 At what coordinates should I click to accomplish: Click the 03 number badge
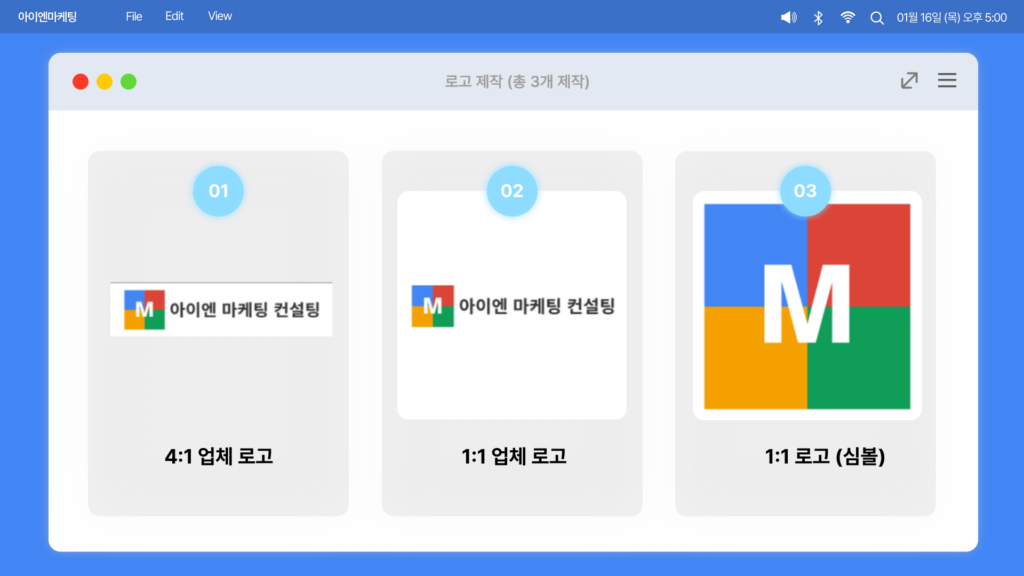point(805,191)
